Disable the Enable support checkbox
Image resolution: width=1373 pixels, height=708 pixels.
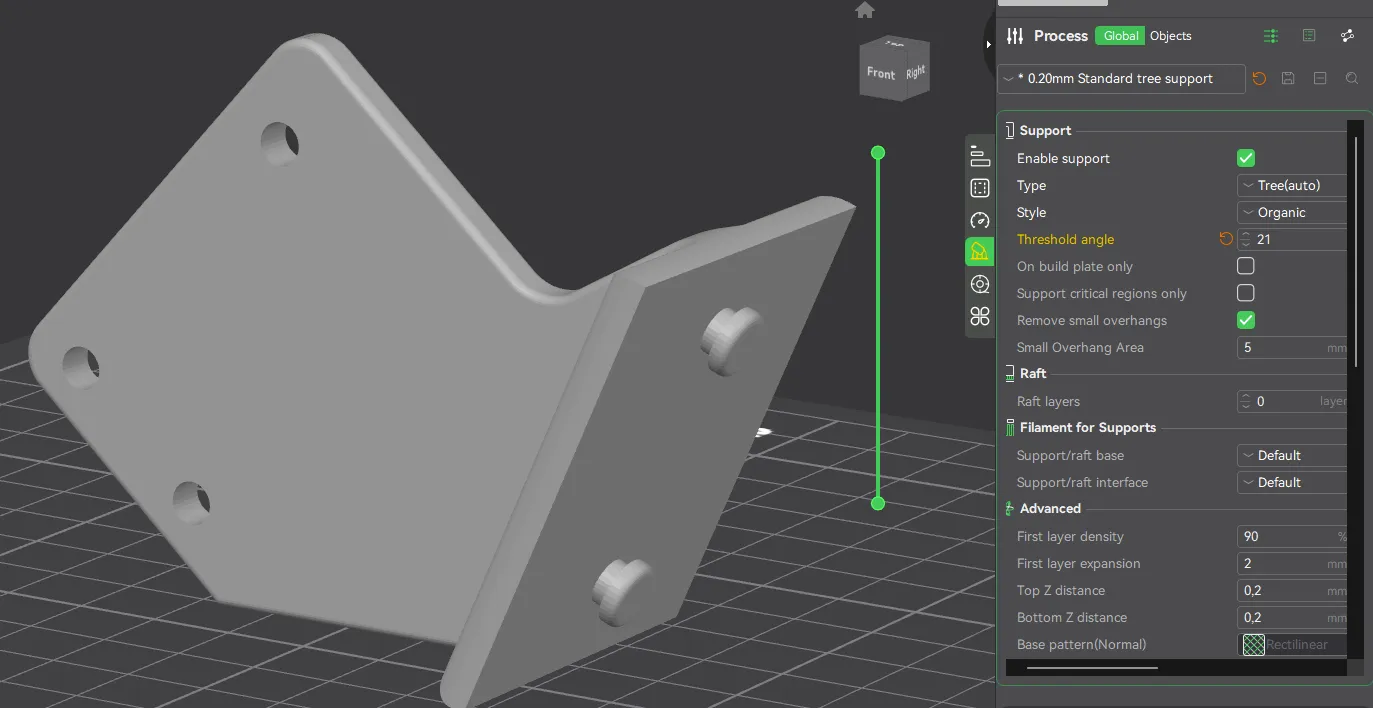1246,158
